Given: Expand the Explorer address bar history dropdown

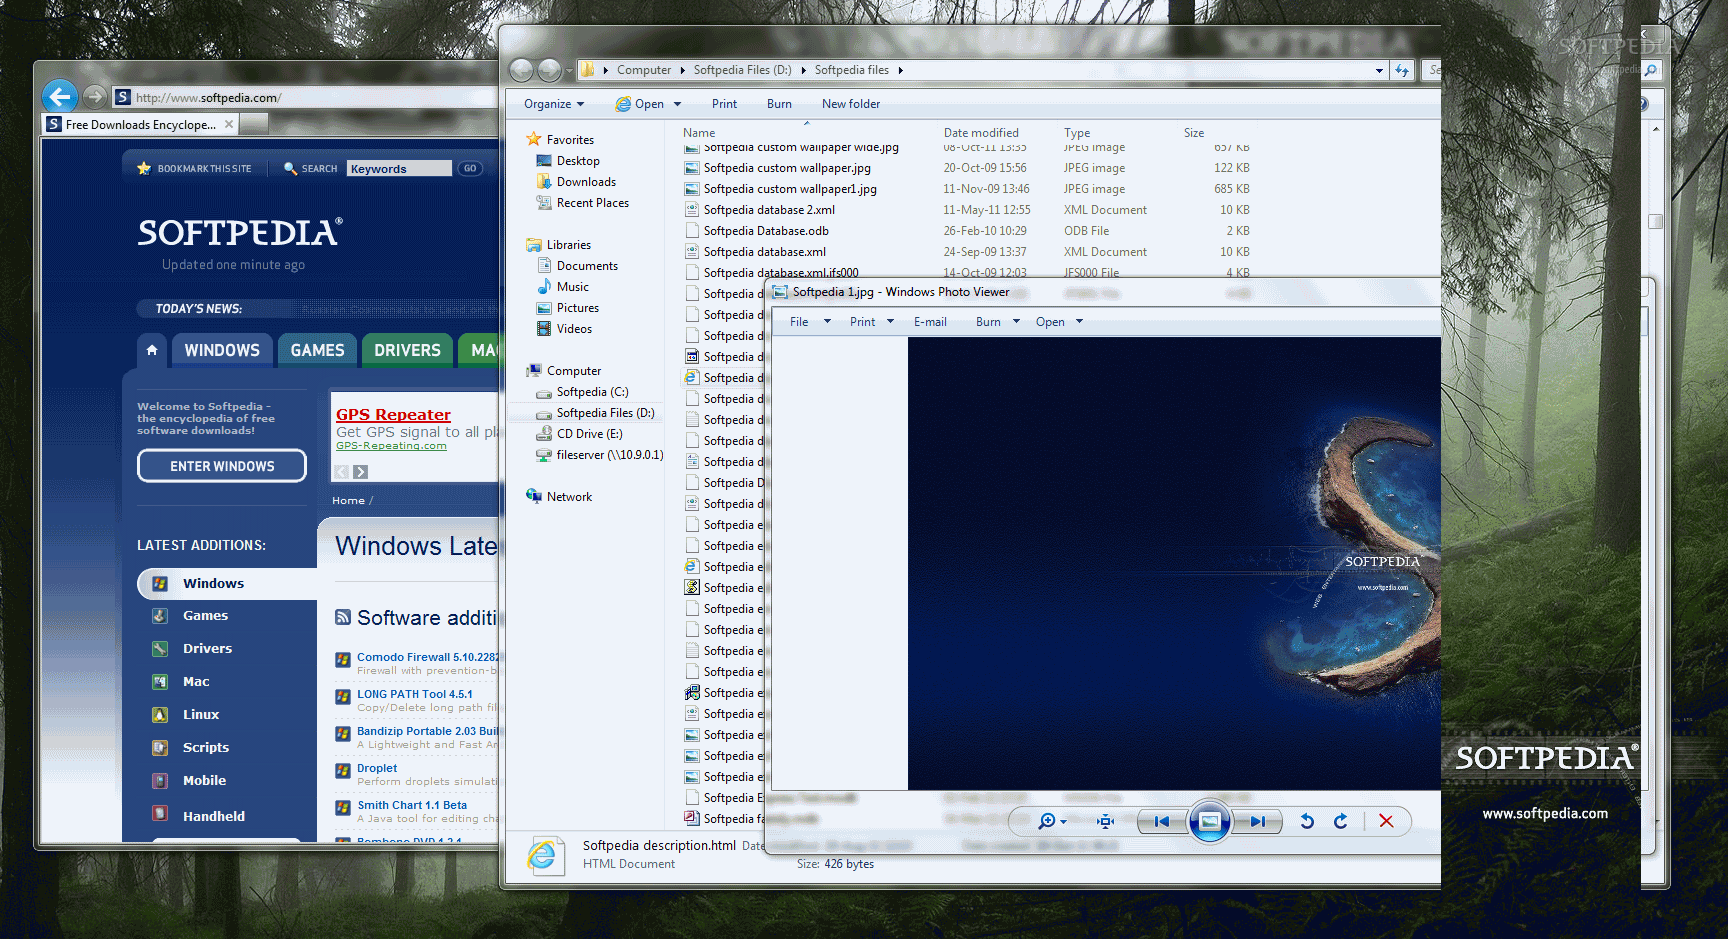Looking at the screenshot, I should pyautogui.click(x=1379, y=70).
